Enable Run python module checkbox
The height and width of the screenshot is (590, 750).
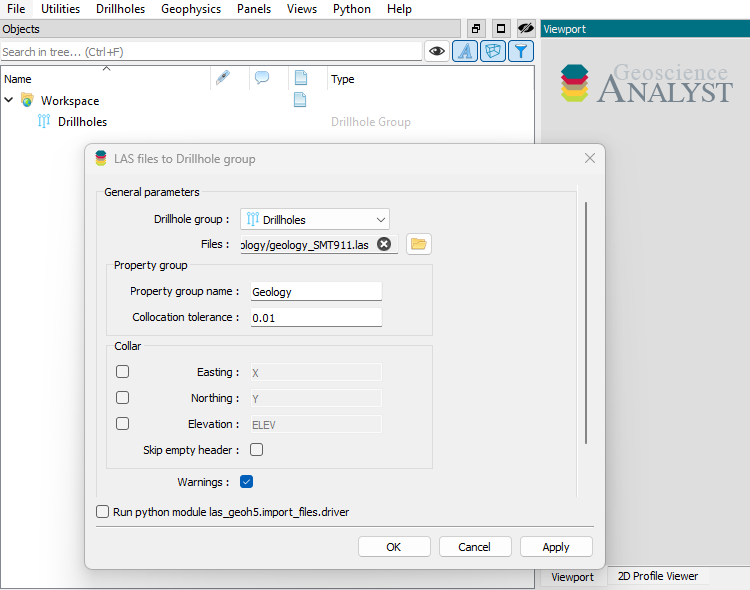(103, 512)
